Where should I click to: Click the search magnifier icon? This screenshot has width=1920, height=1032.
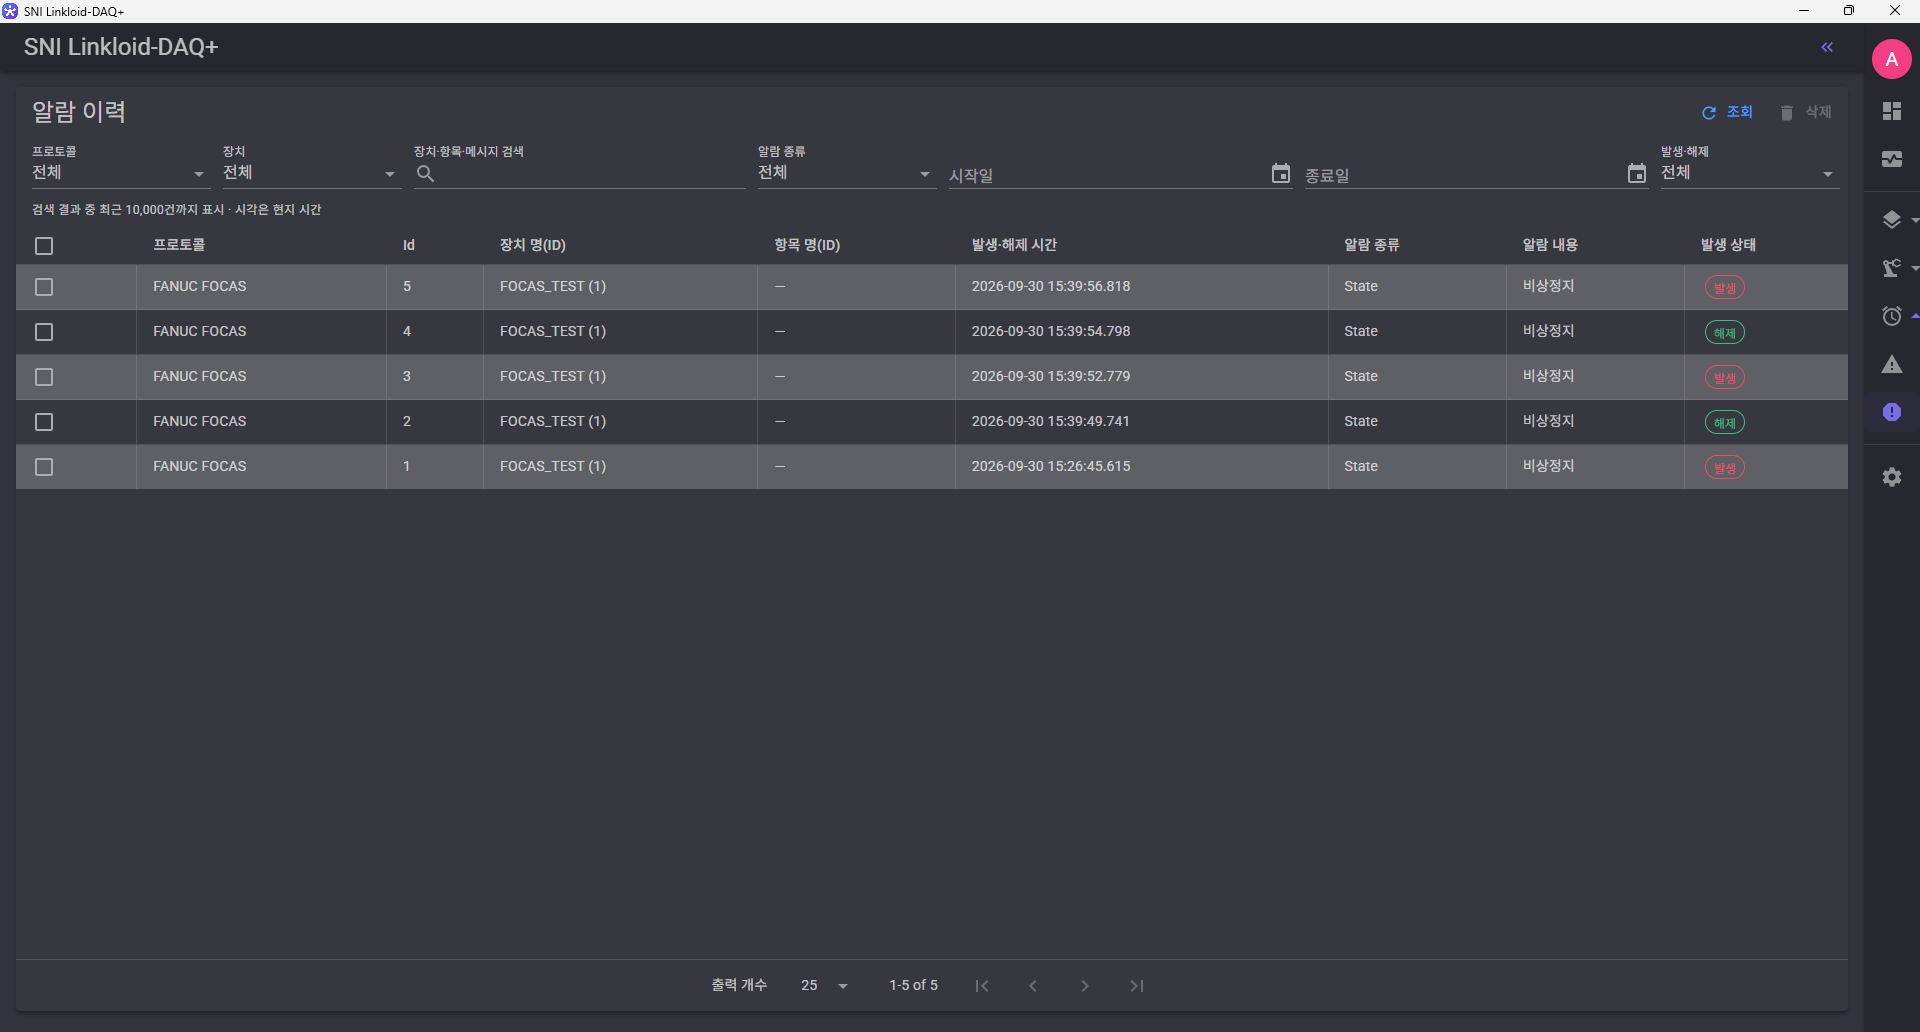pyautogui.click(x=425, y=174)
